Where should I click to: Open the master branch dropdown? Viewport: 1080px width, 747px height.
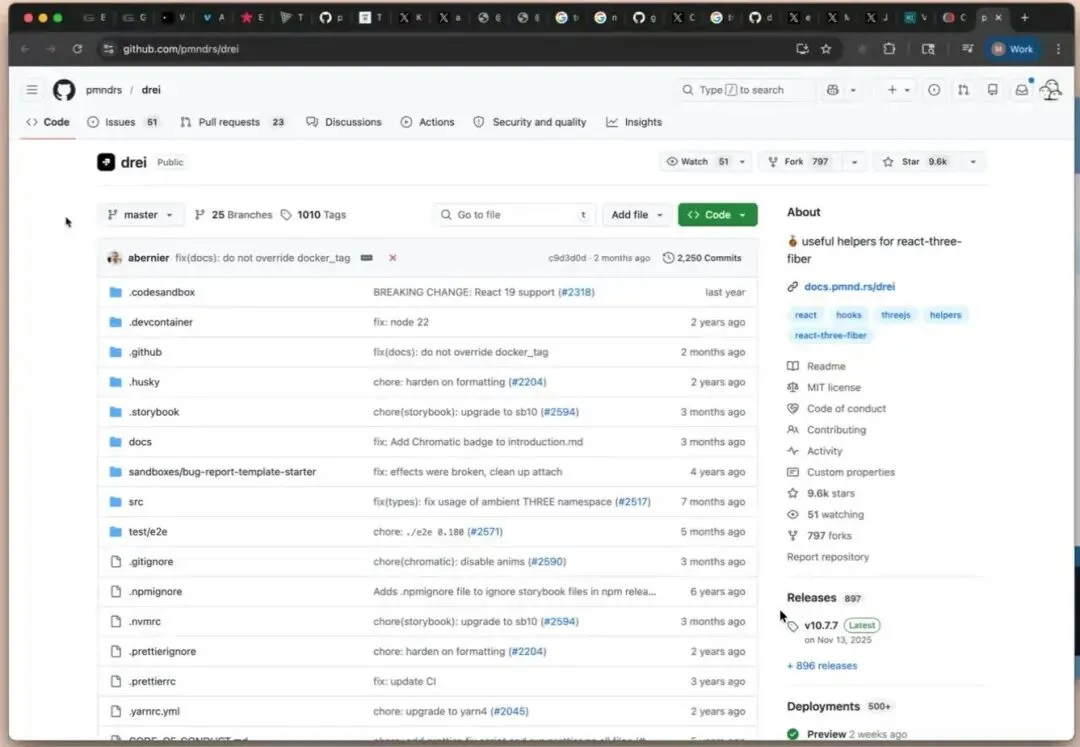click(x=141, y=215)
